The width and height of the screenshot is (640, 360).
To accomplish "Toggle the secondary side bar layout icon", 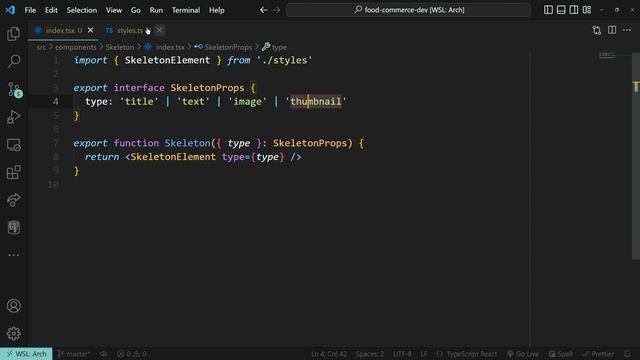I will tap(573, 10).
